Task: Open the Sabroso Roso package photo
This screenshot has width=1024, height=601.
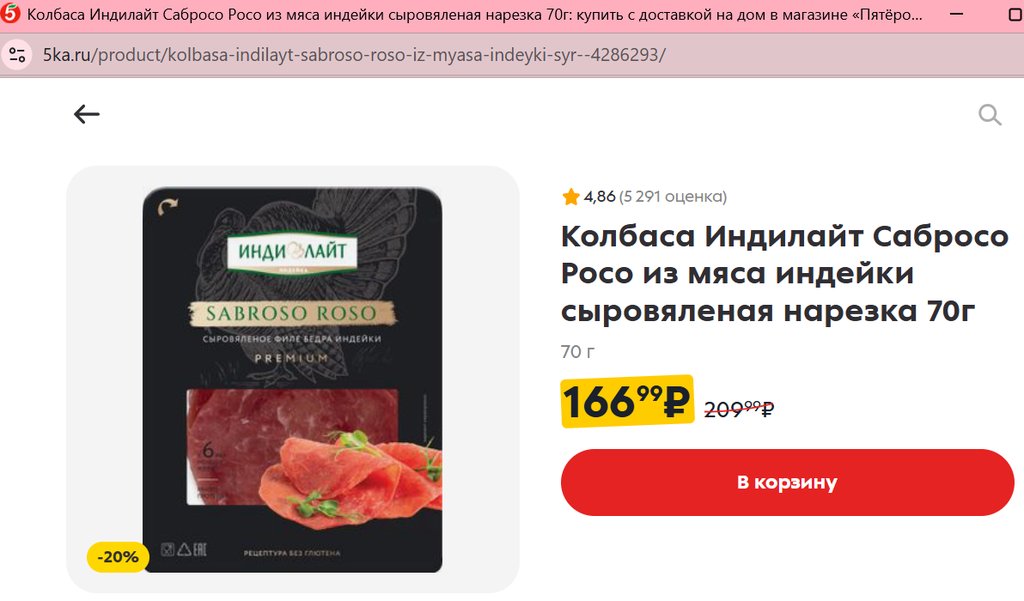Action: 293,380
